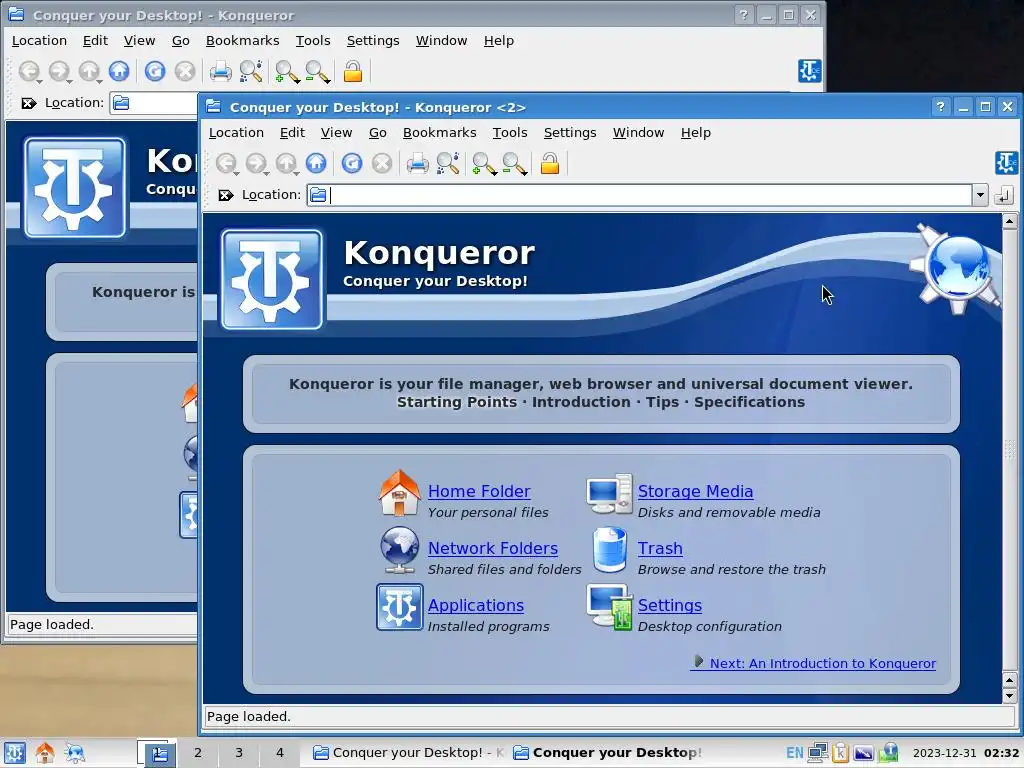The image size is (1024, 768).
Task: Open Edit menu in Konqueror <2>
Action: (293, 133)
